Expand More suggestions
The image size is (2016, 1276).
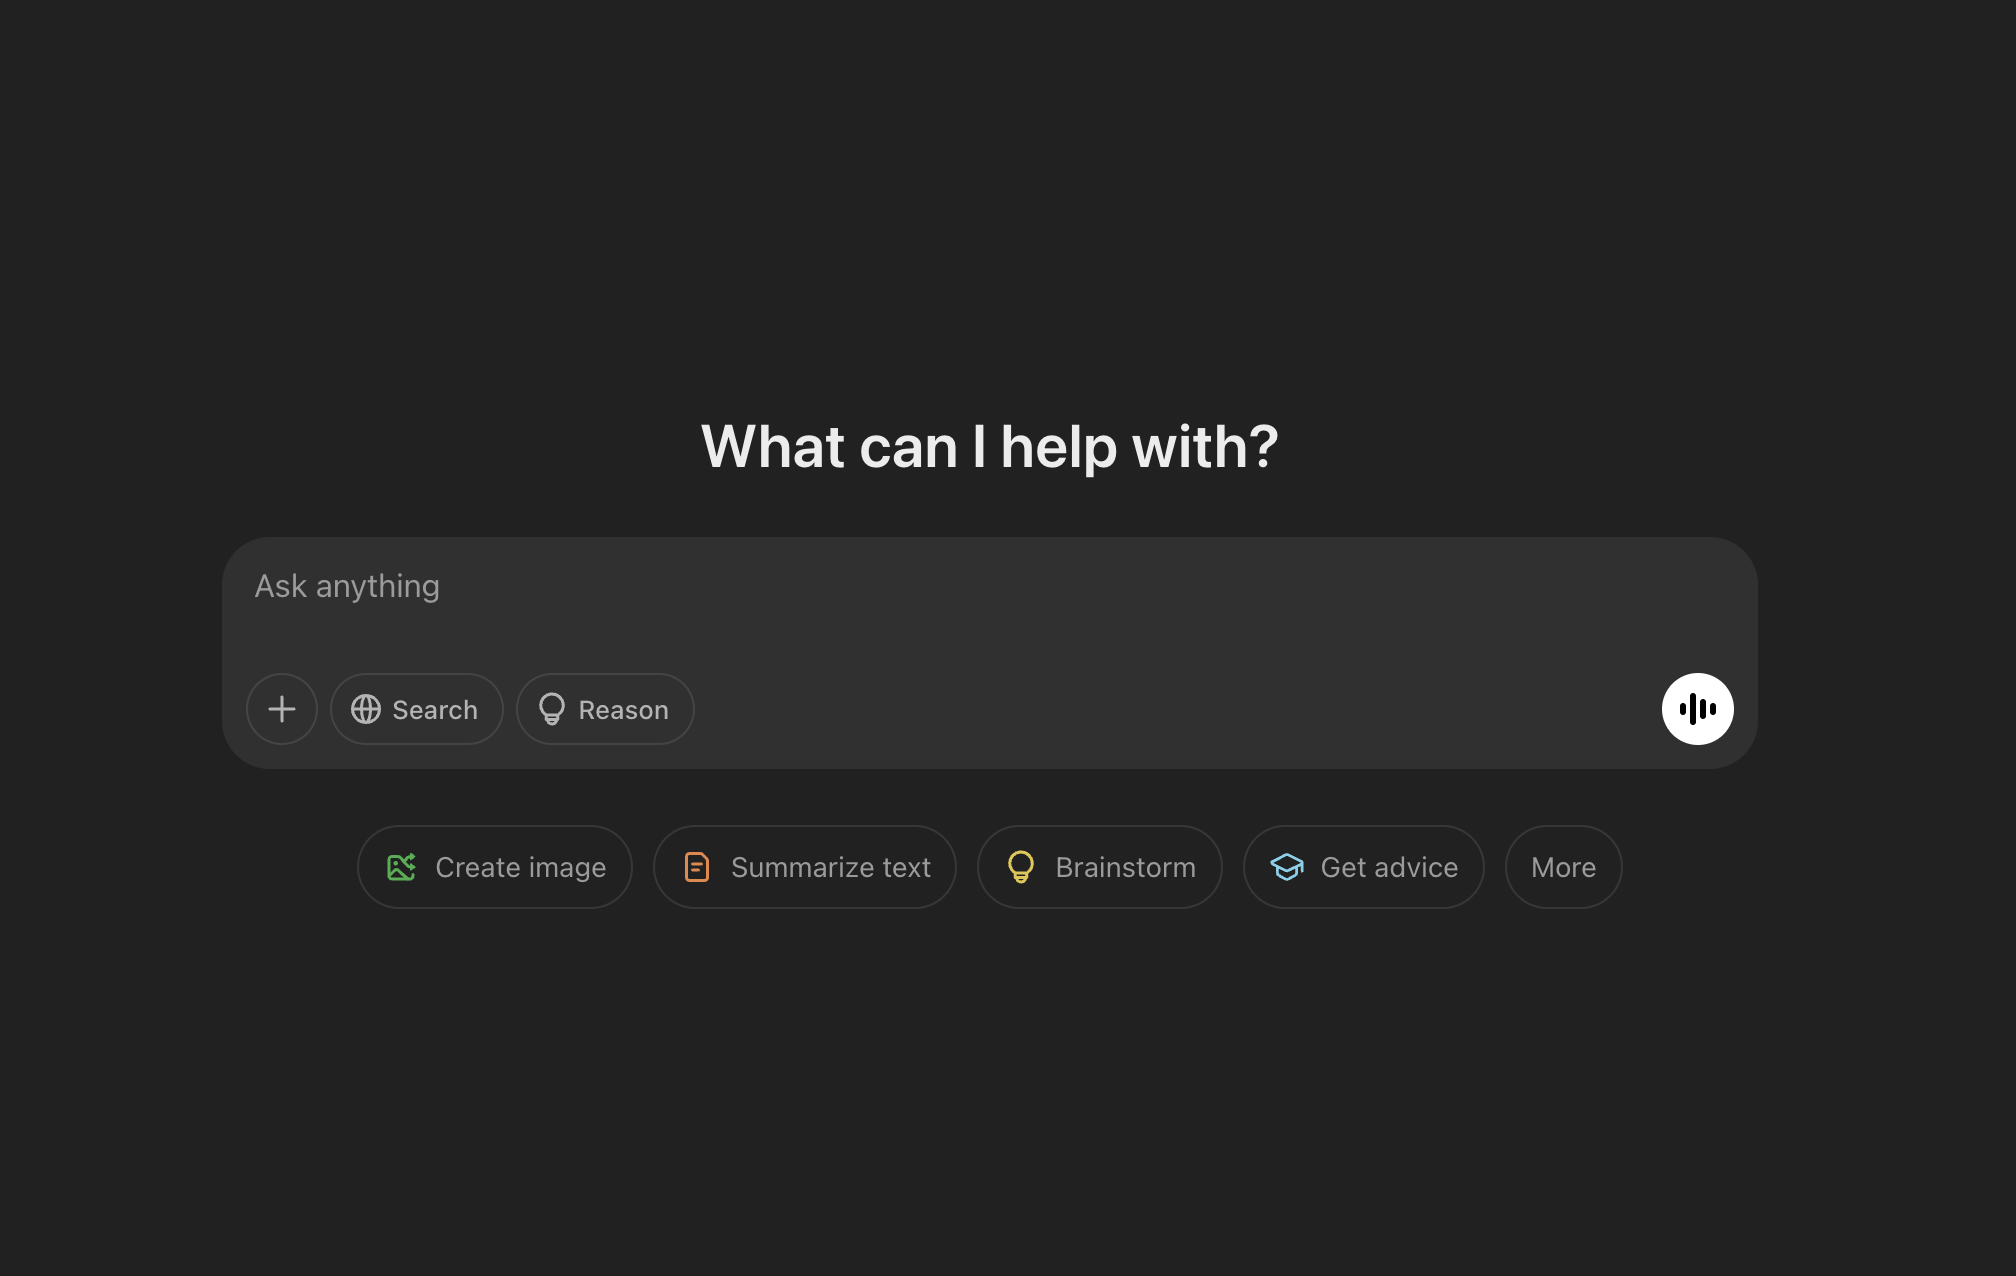click(1564, 867)
